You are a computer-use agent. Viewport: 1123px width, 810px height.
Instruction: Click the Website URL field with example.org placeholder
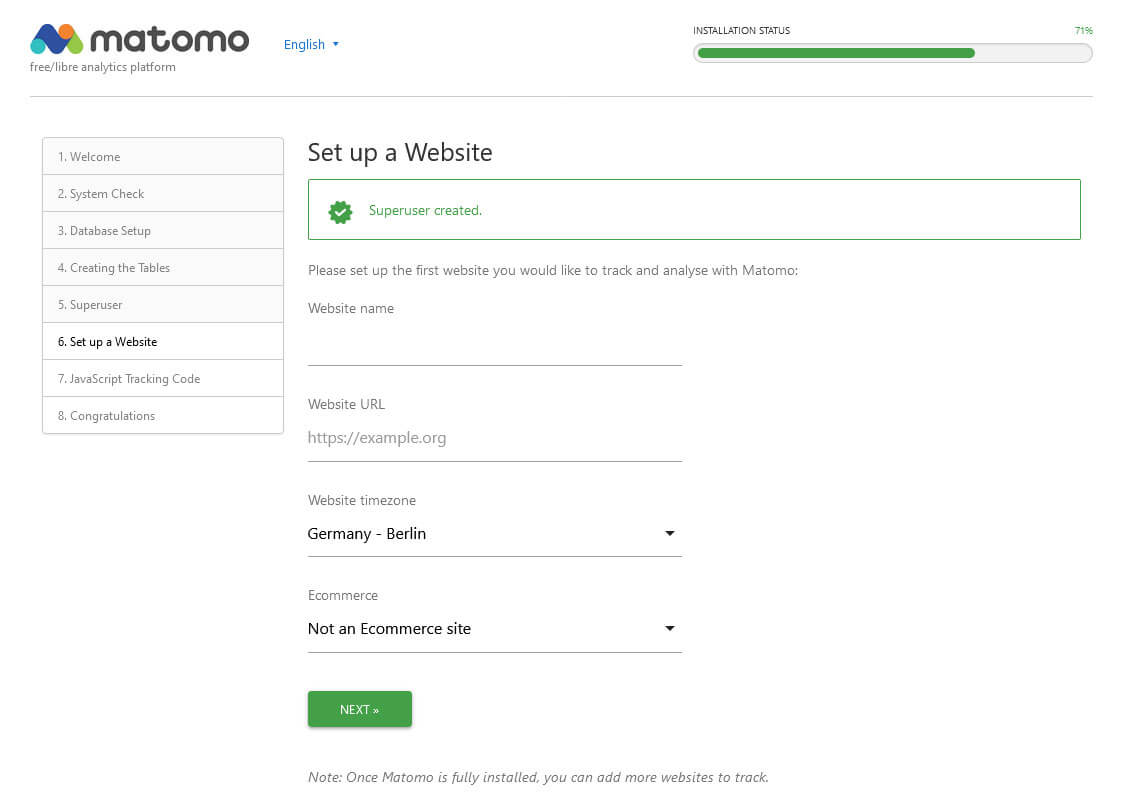coord(494,438)
